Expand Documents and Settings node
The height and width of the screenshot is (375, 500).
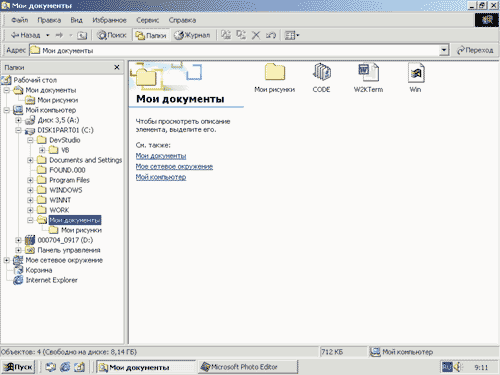pyautogui.click(x=31, y=160)
